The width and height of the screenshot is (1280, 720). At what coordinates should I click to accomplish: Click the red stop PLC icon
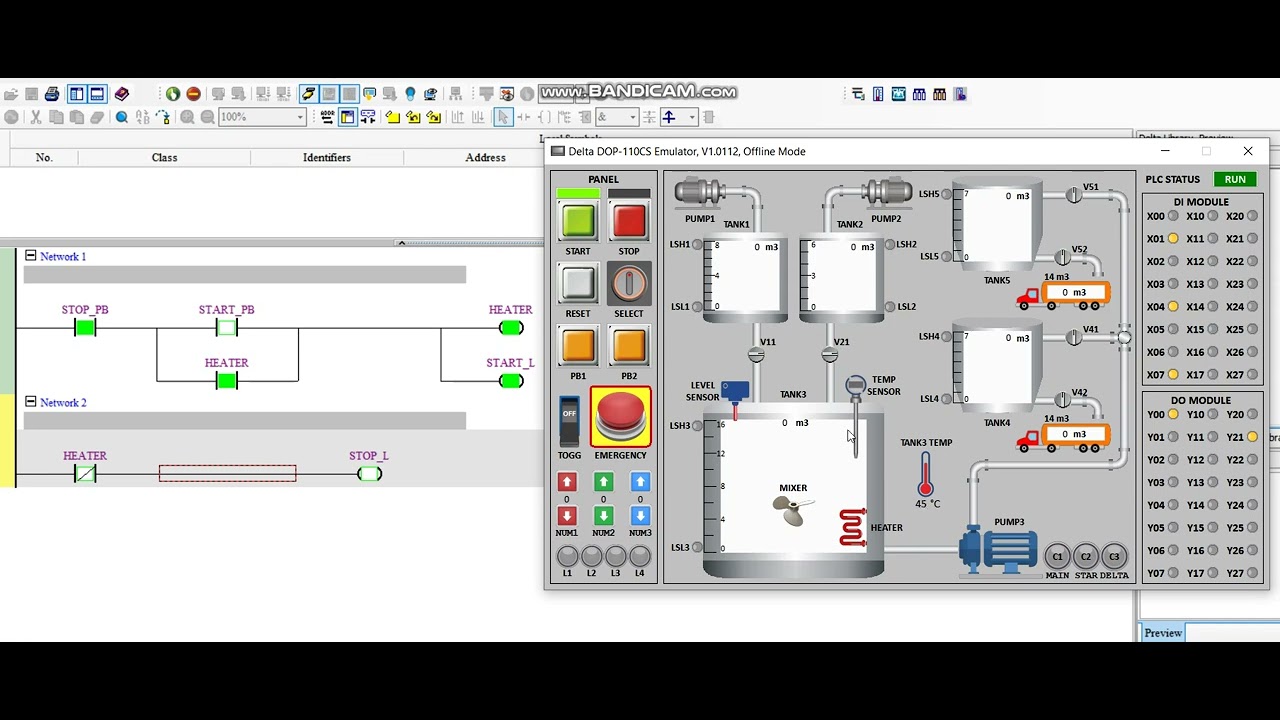click(193, 94)
